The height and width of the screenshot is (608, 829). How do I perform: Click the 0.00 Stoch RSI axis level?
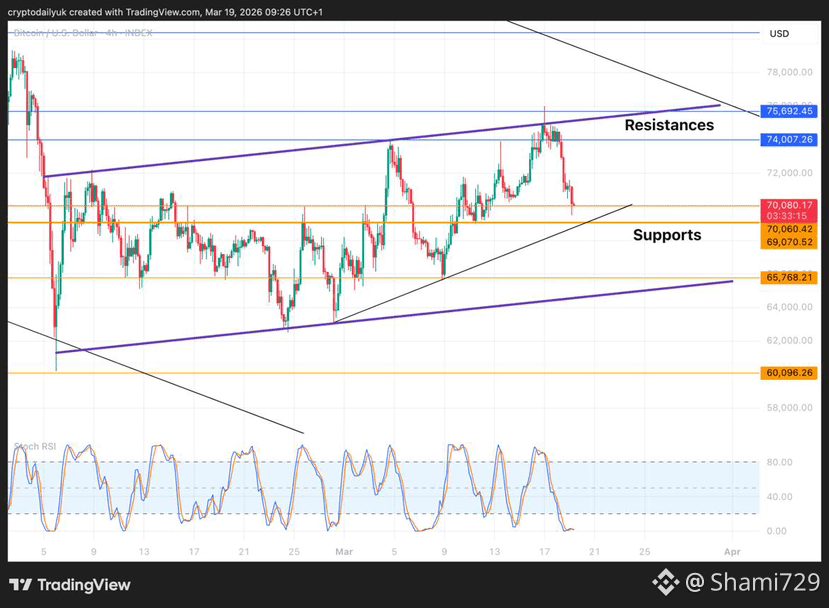[x=779, y=531]
